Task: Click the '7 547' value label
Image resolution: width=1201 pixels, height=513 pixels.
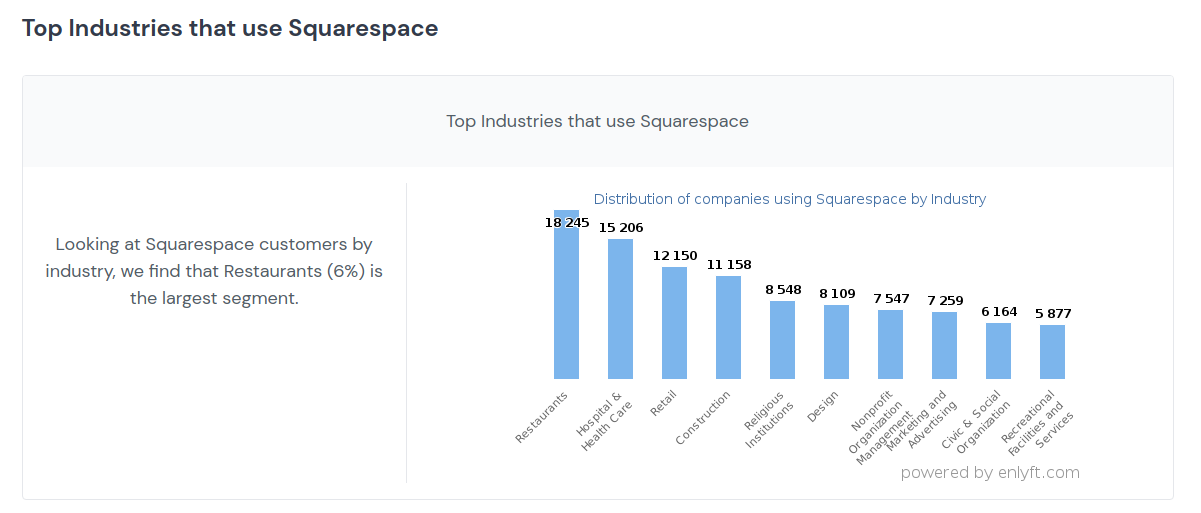Action: [891, 299]
